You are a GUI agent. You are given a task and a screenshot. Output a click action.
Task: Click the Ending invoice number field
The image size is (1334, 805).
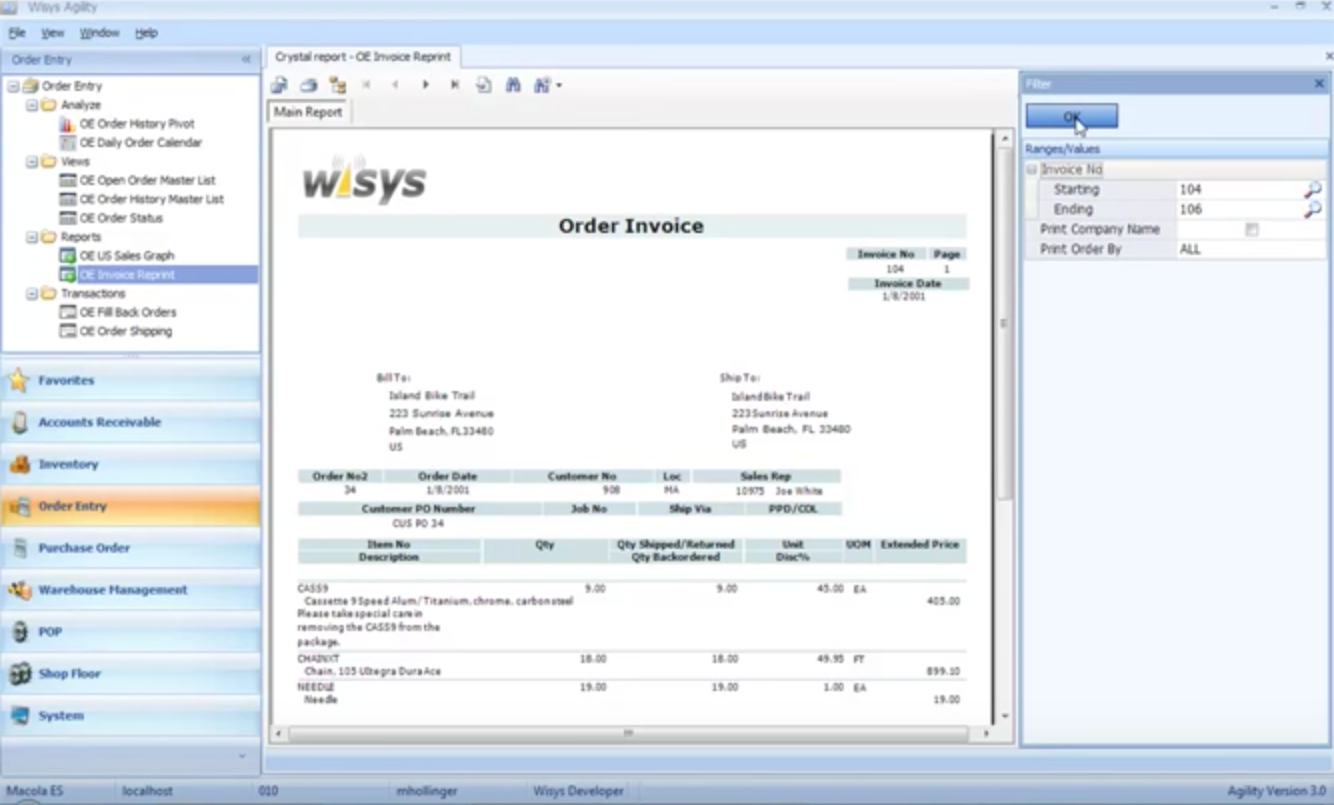point(1239,209)
